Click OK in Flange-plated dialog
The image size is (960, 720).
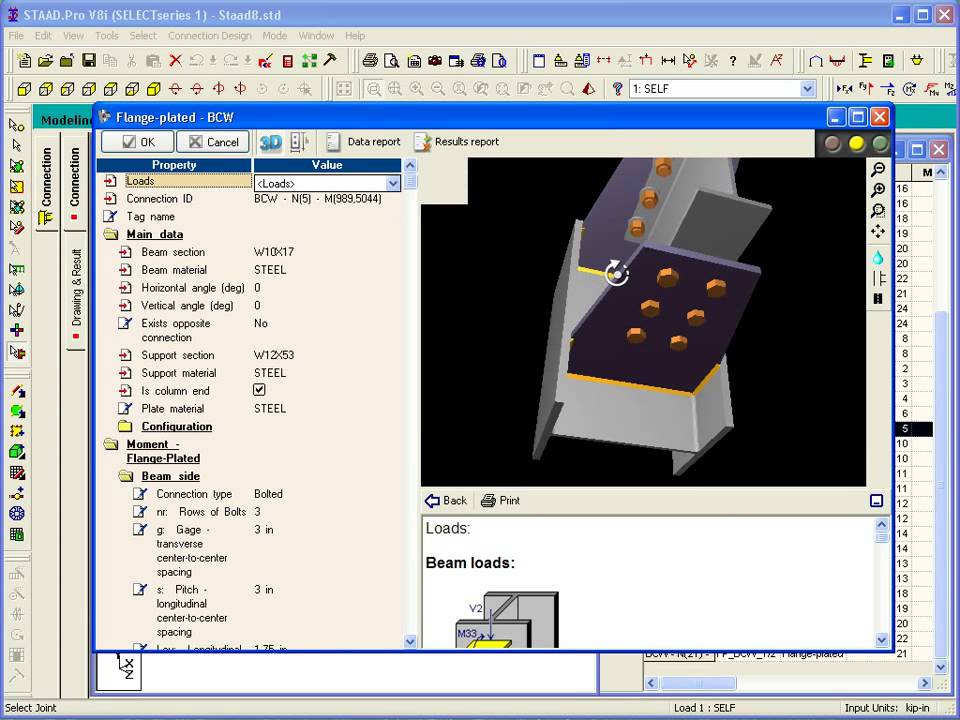(x=138, y=142)
